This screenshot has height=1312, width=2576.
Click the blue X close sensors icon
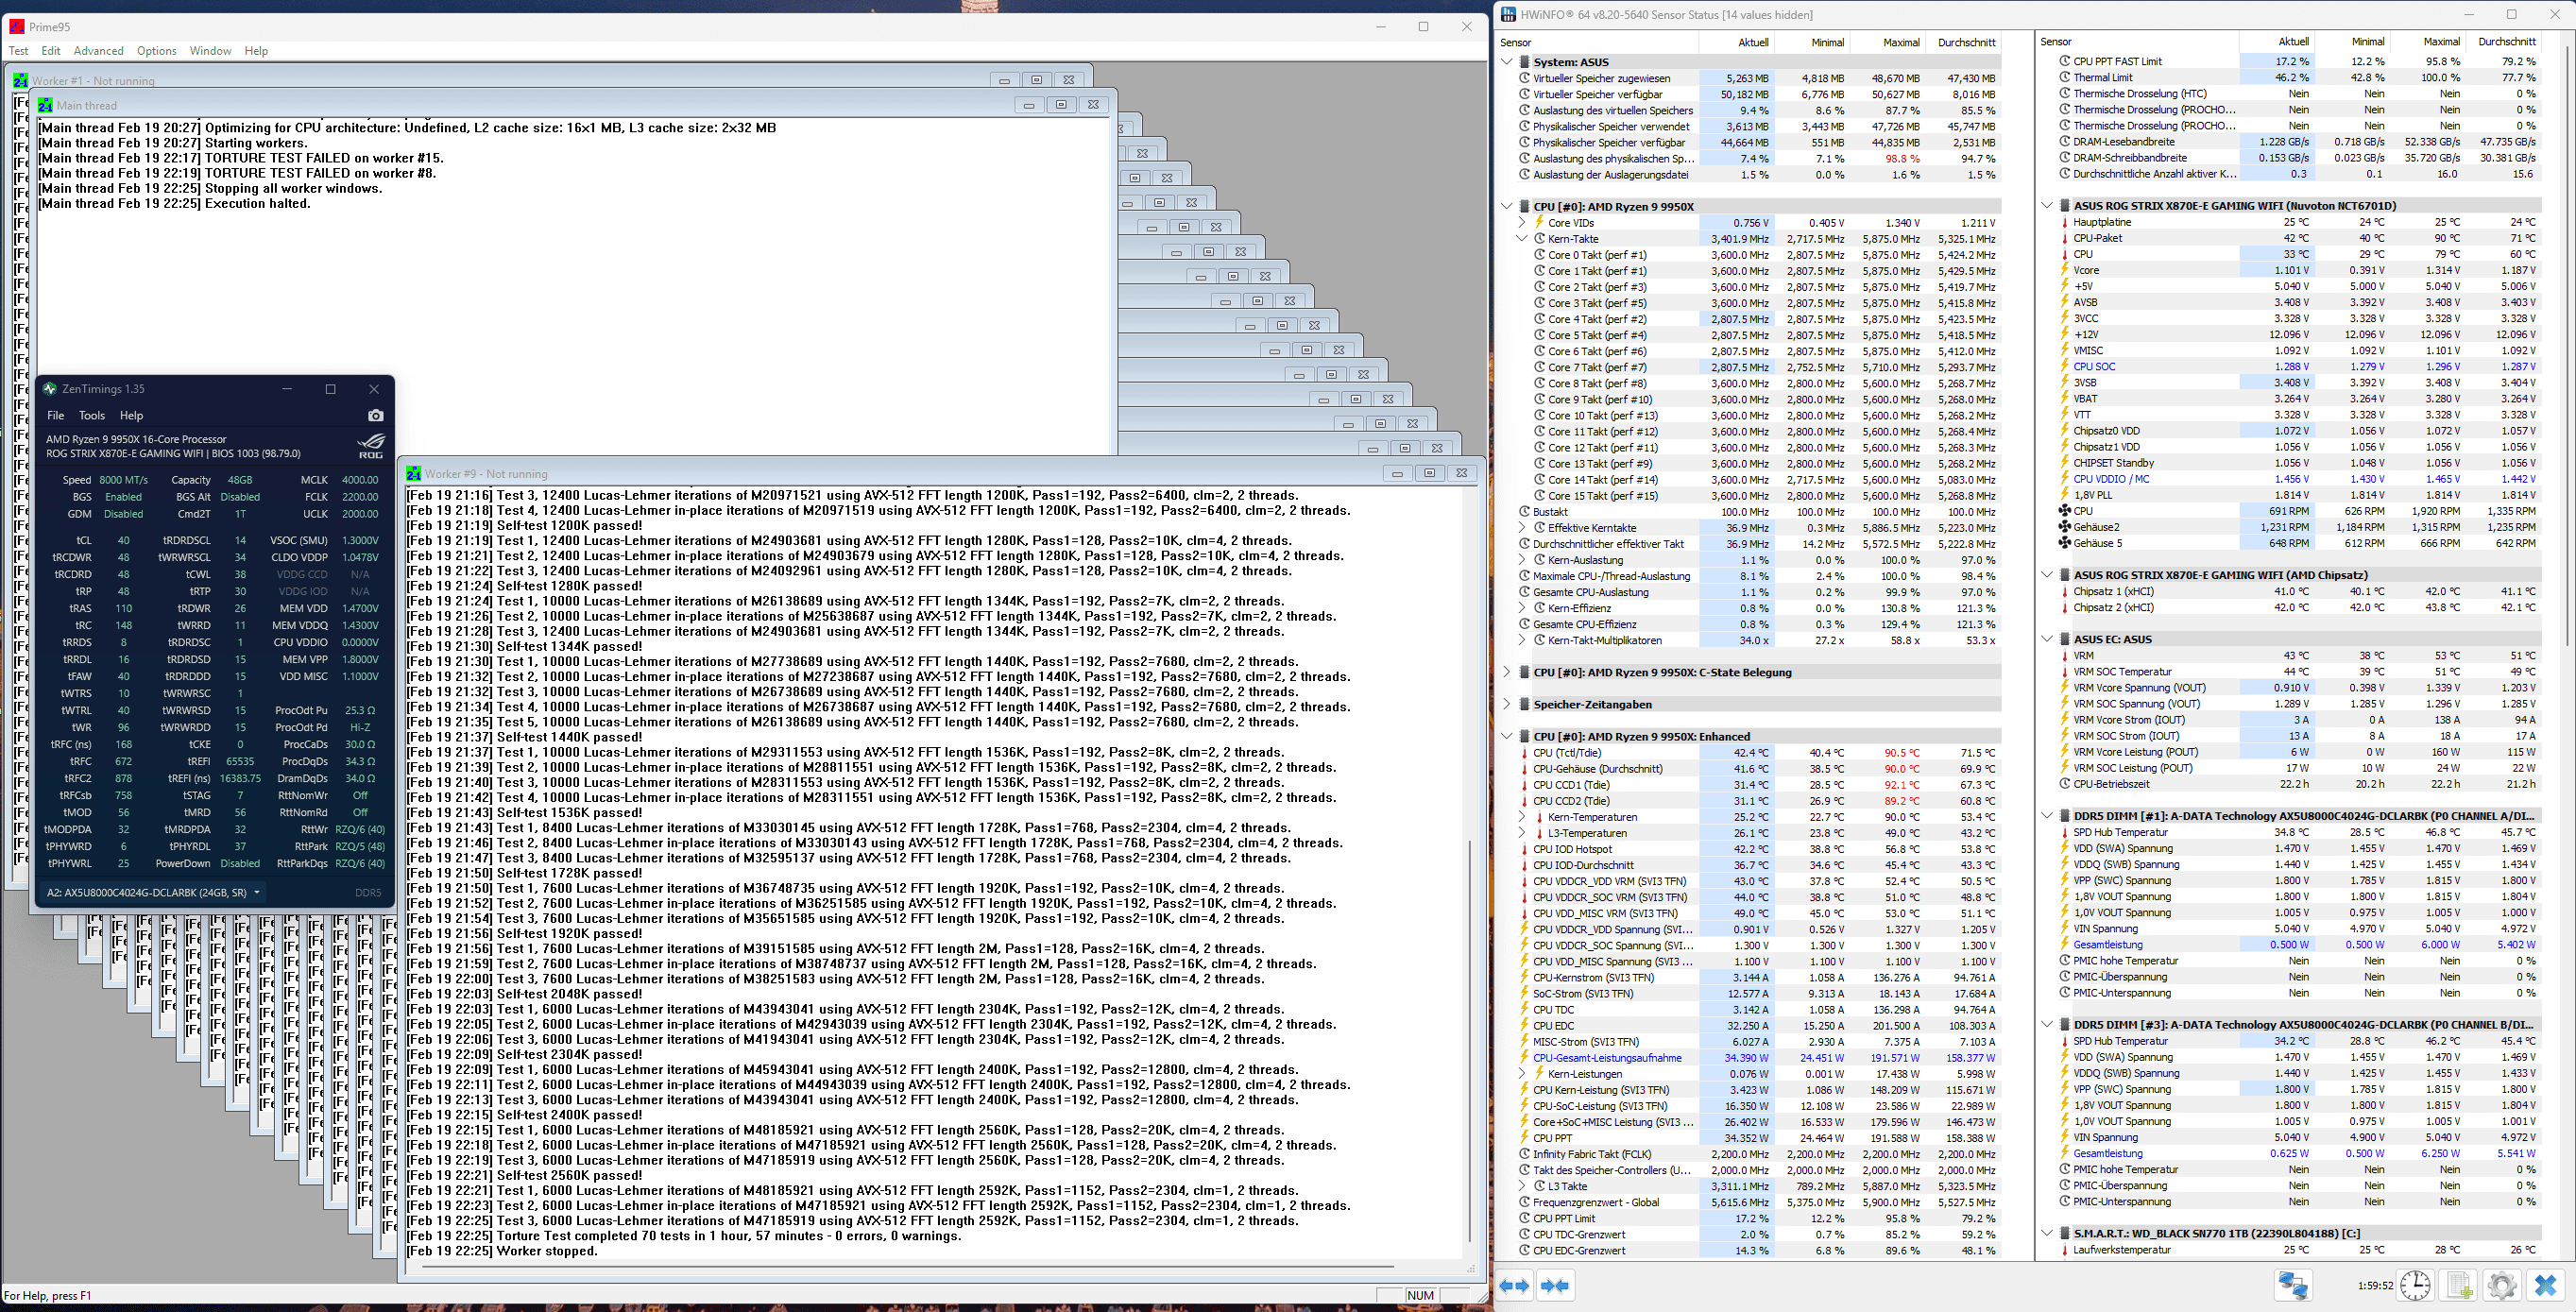(2546, 1285)
